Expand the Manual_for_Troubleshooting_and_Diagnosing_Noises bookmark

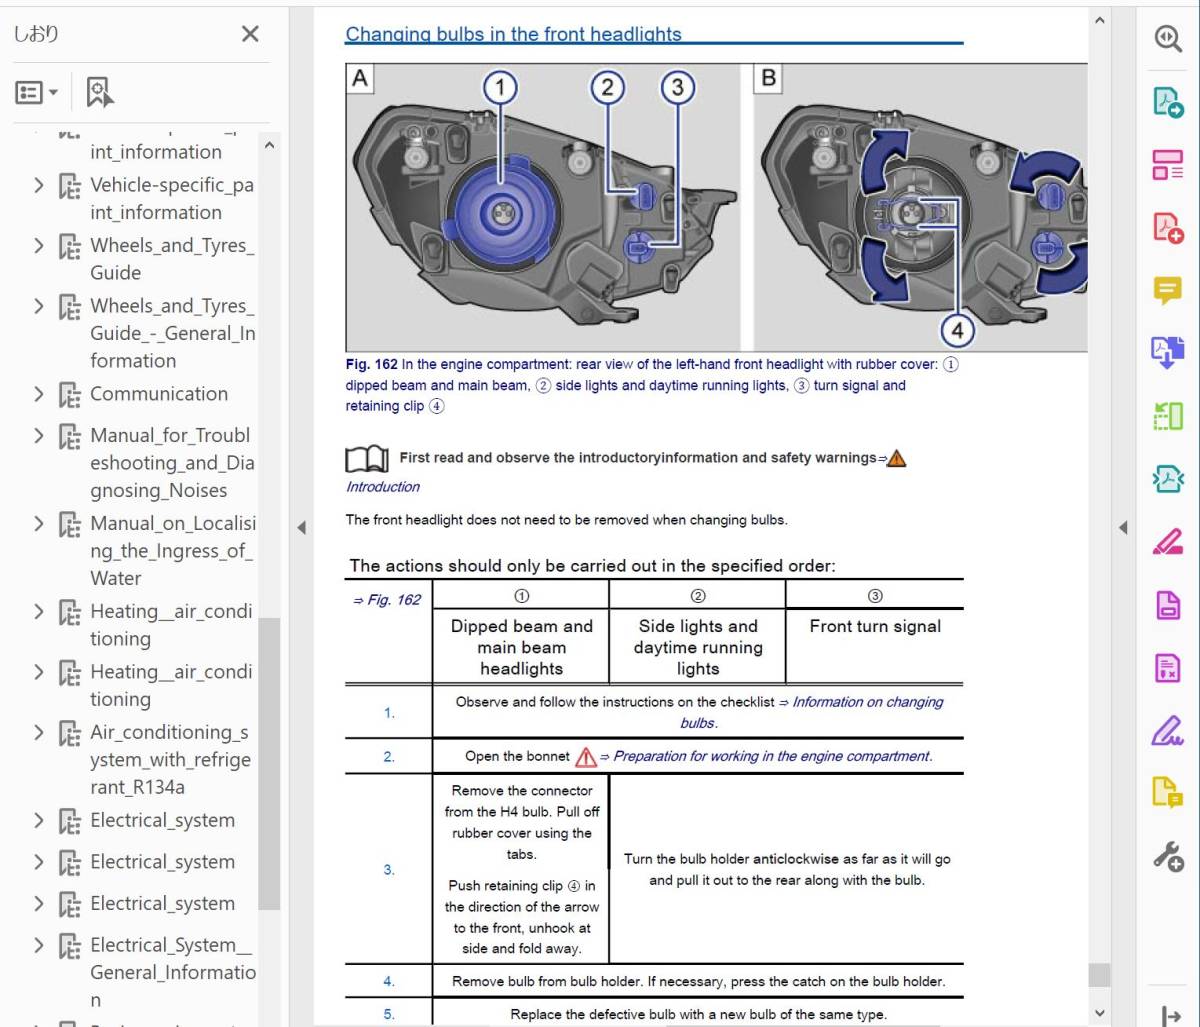39,436
